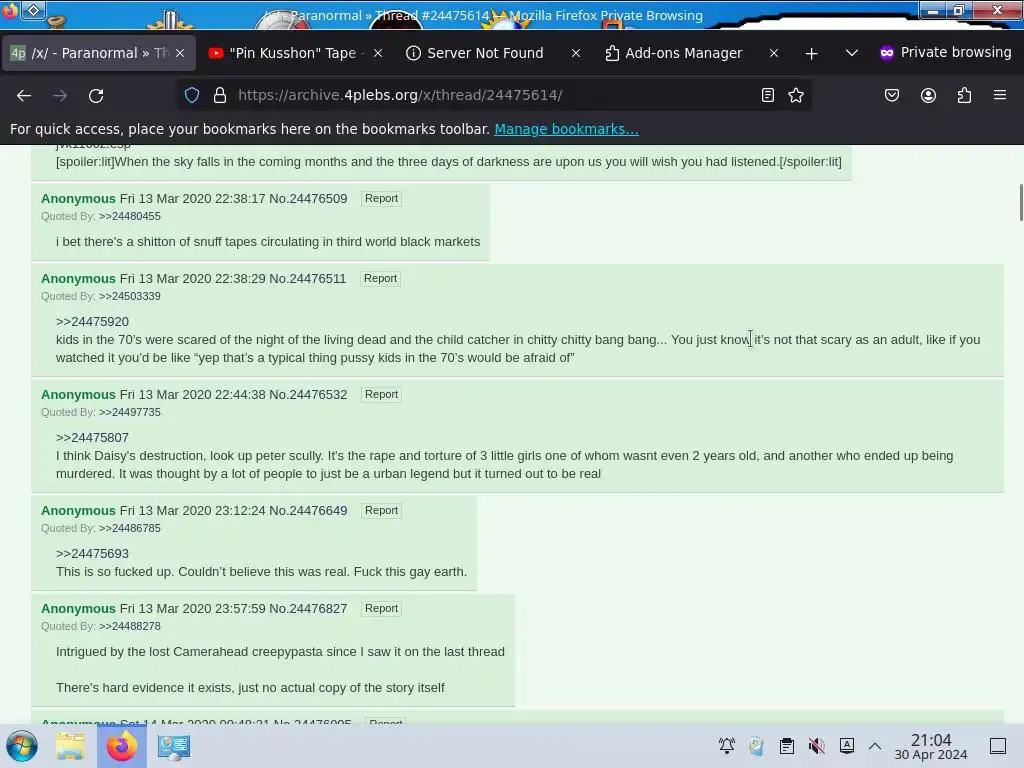This screenshot has width=1024, height=768.
Task: Open the Start menu button
Action: click(22, 746)
